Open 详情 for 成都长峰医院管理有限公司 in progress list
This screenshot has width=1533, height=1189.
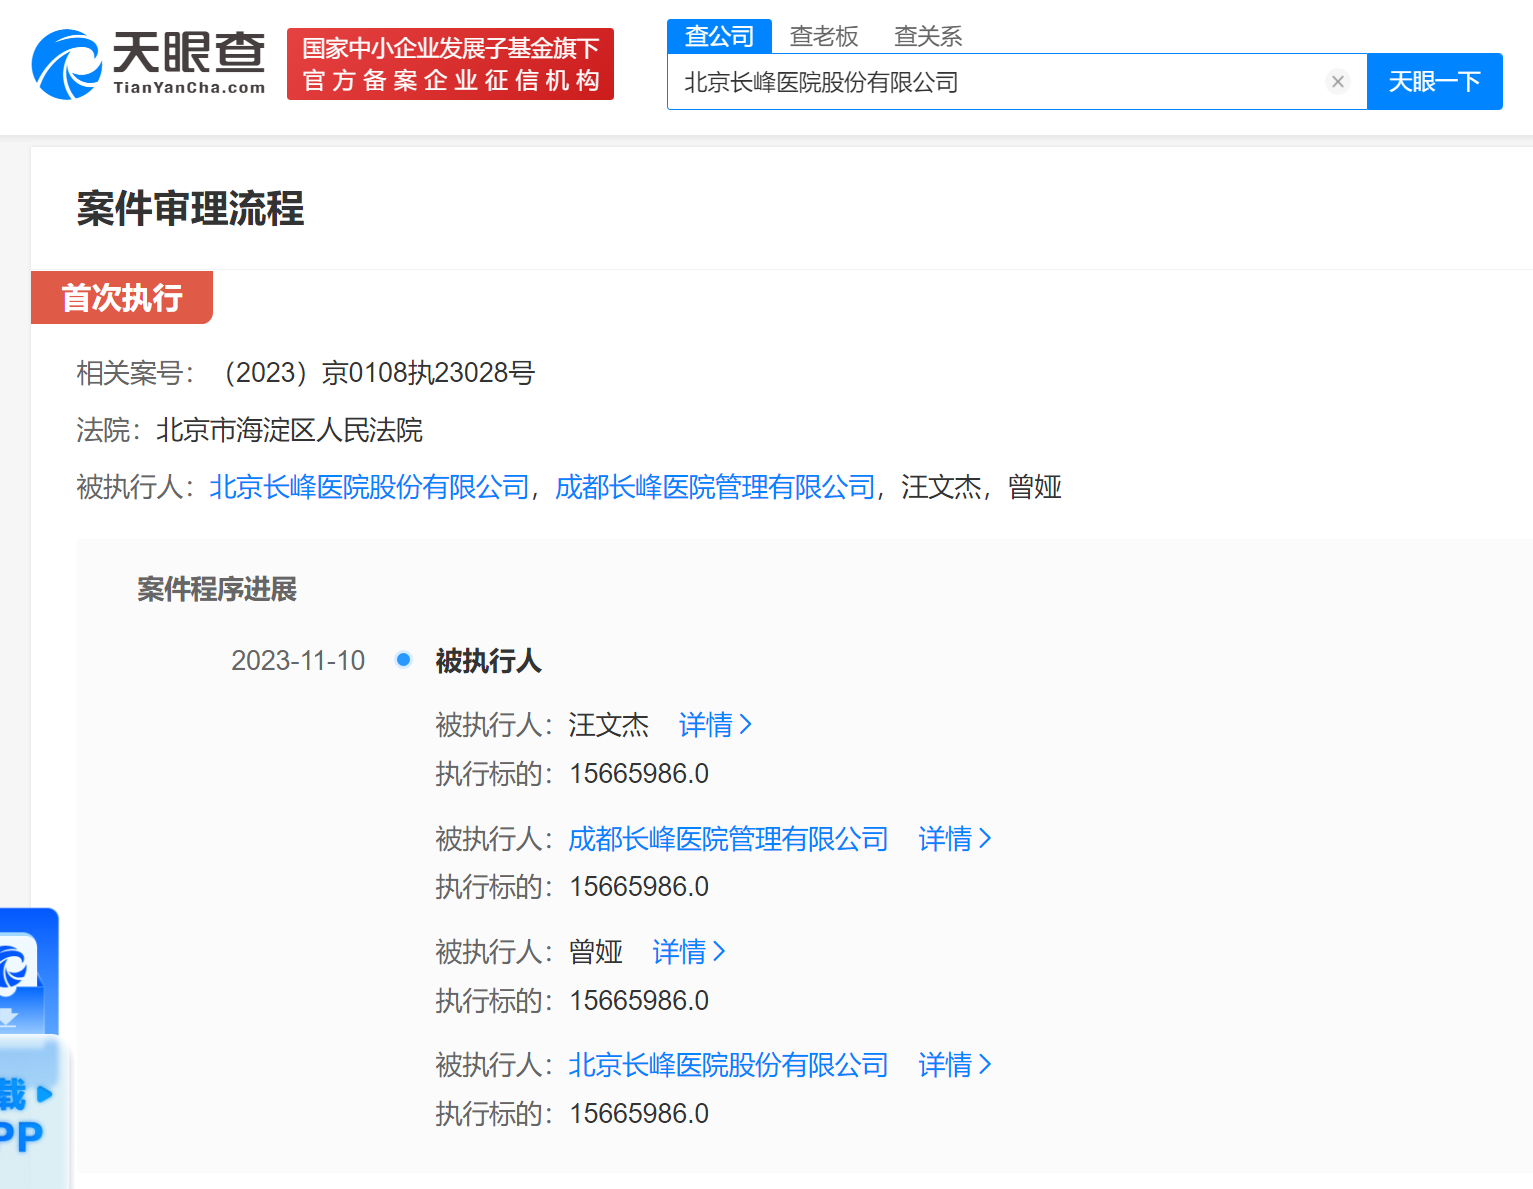pos(955,839)
